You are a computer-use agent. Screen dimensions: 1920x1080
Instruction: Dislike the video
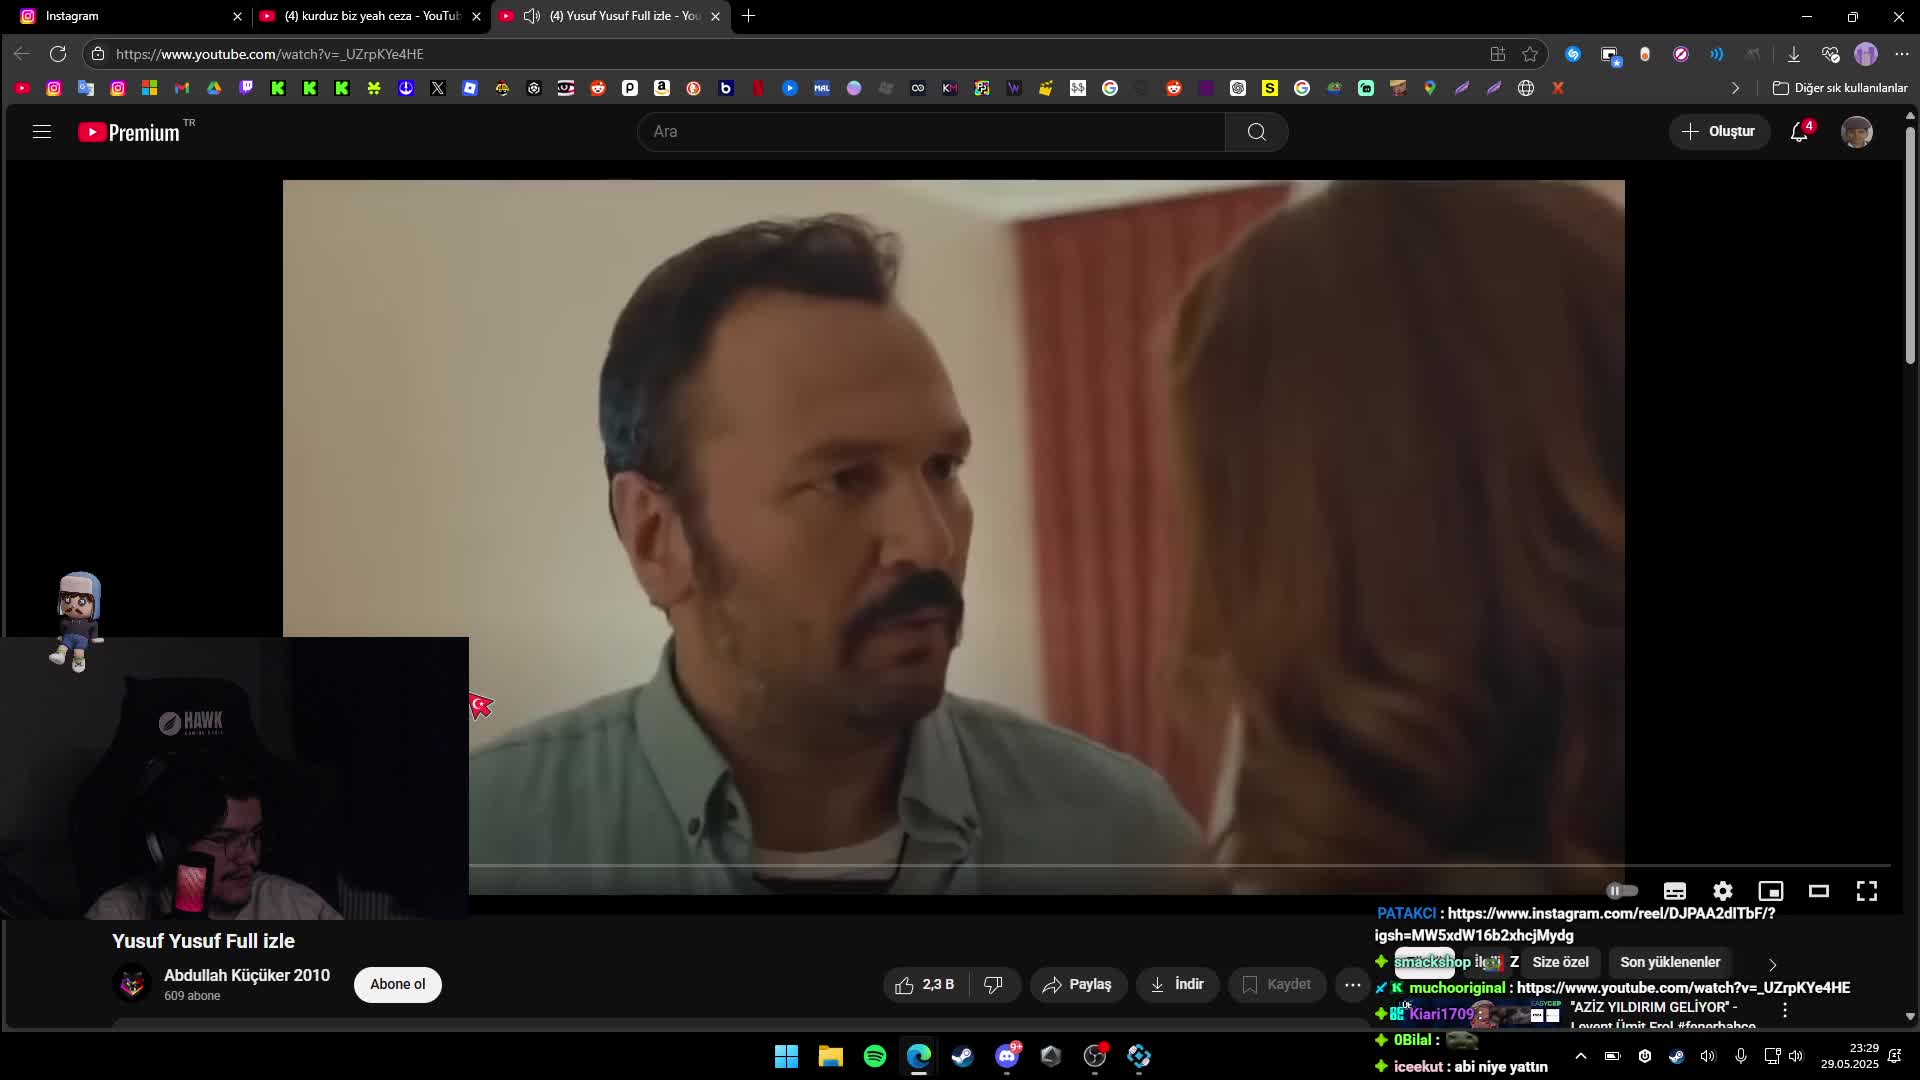pyautogui.click(x=994, y=985)
